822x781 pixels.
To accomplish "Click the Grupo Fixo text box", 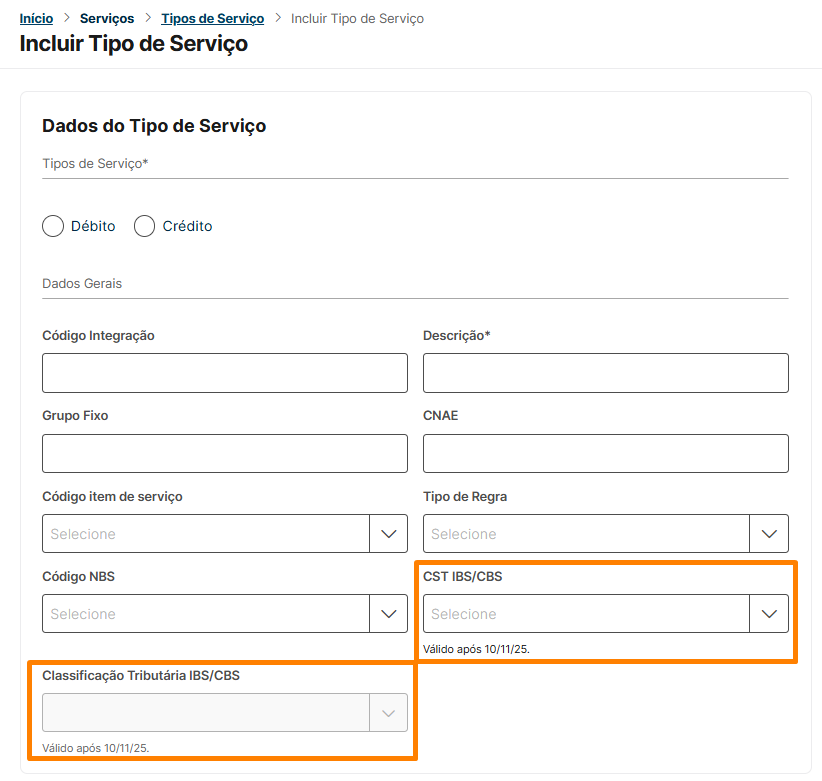I will coord(225,453).
